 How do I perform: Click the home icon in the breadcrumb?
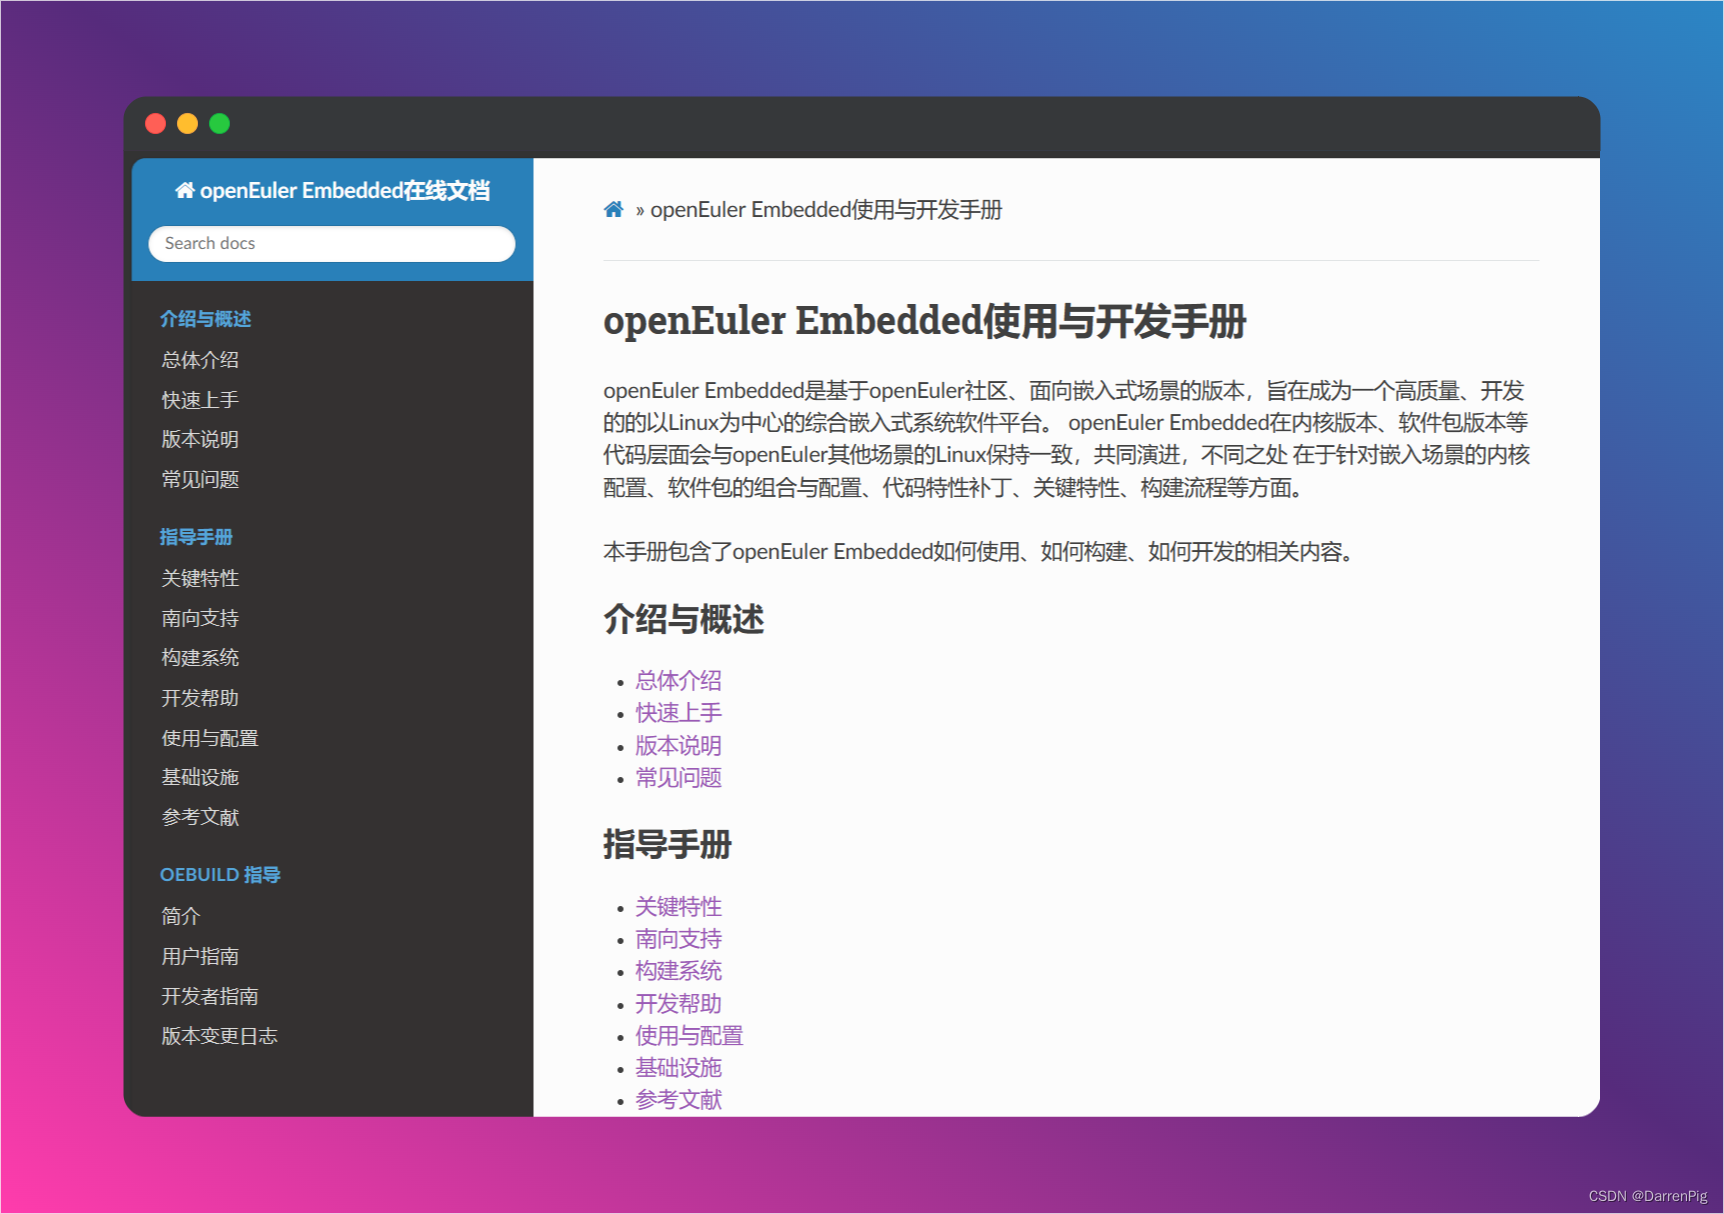[613, 209]
